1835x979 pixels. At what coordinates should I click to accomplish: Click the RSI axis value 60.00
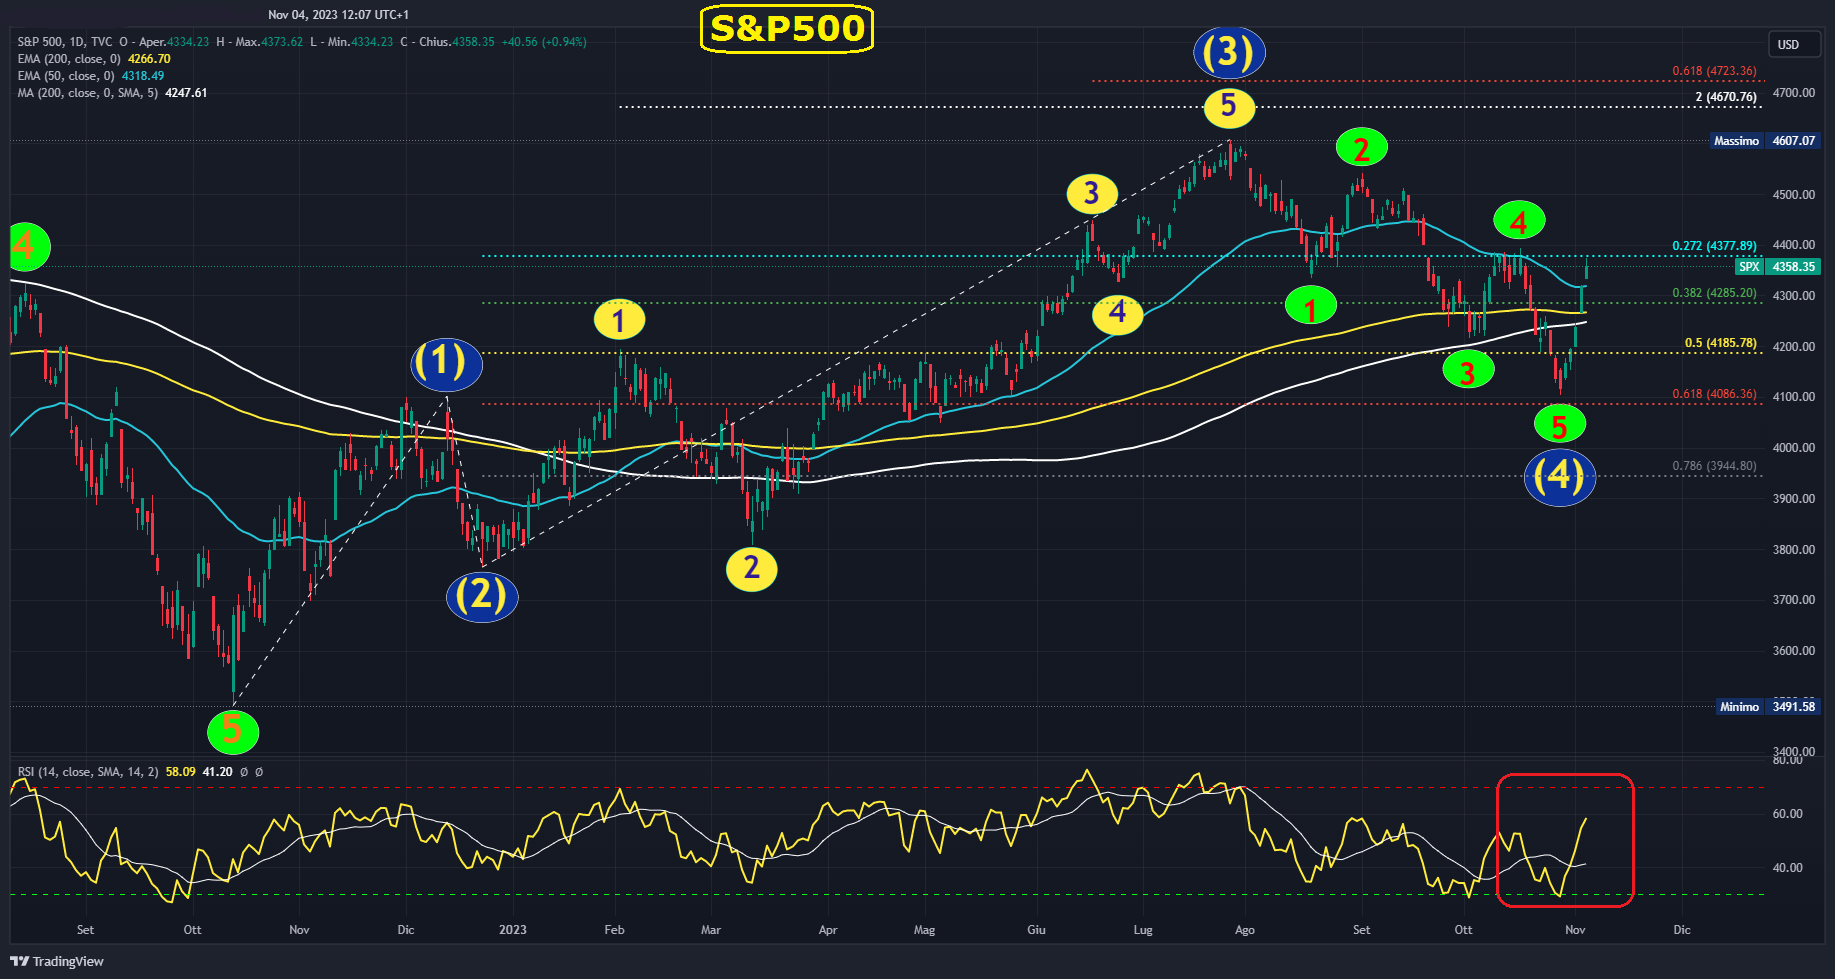pos(1788,814)
